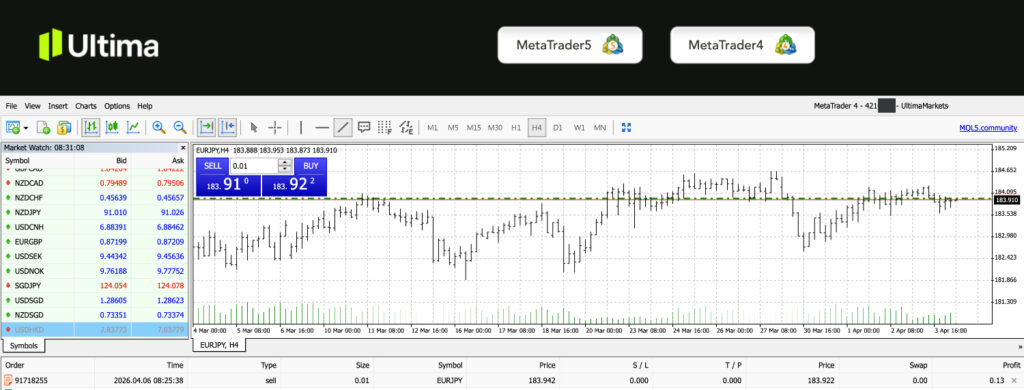
Task: Zoom out on the chart
Action: click(180, 127)
